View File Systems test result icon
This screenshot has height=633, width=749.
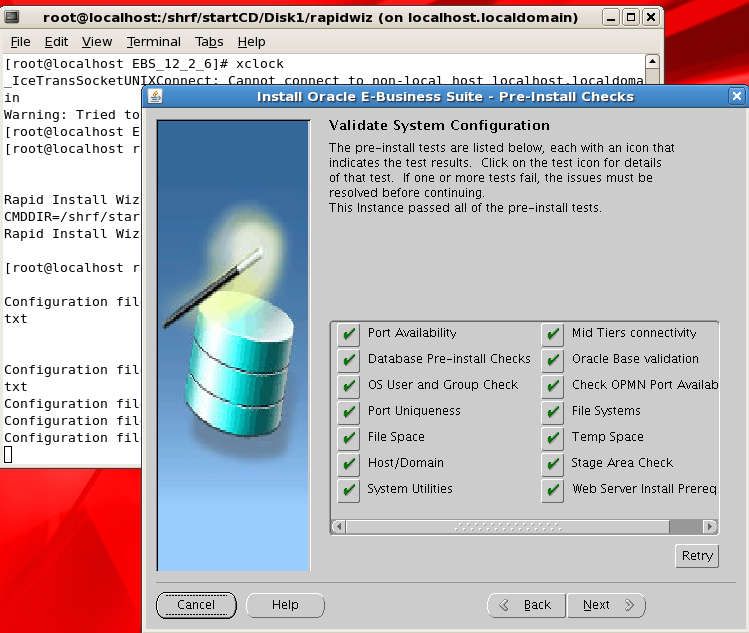[553, 411]
